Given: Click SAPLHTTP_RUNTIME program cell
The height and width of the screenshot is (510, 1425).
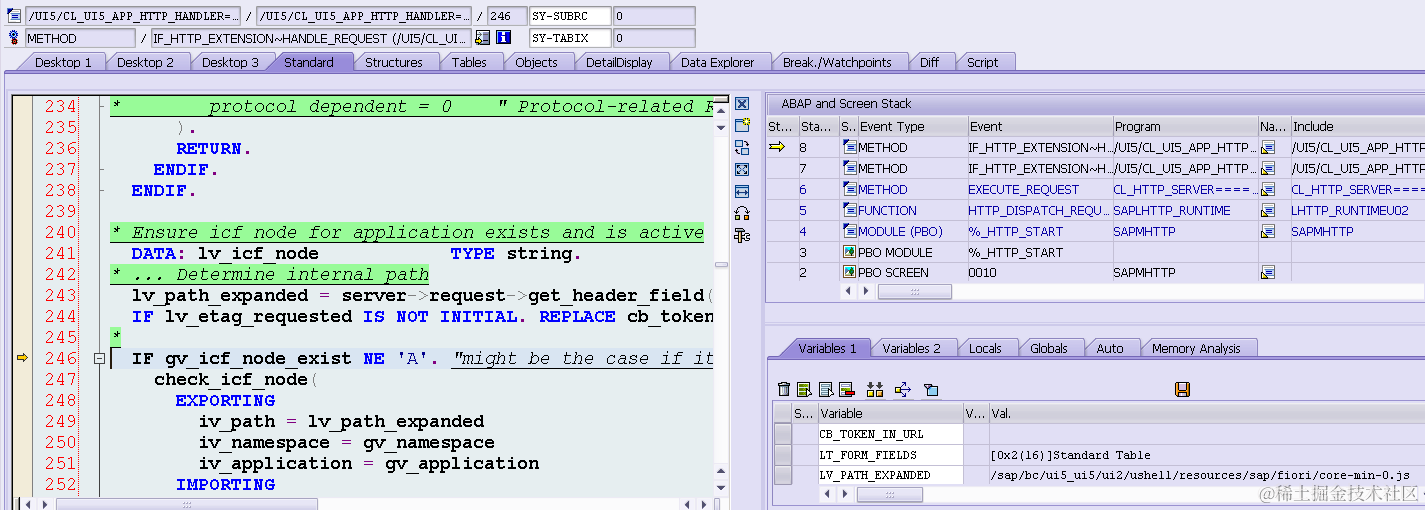Looking at the screenshot, I should pos(1185,210).
